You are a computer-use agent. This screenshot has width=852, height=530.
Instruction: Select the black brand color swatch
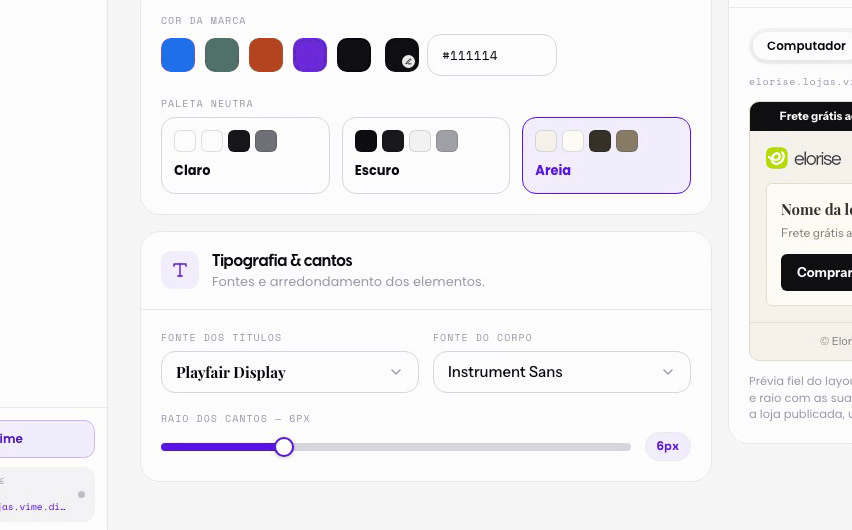[x=354, y=55]
